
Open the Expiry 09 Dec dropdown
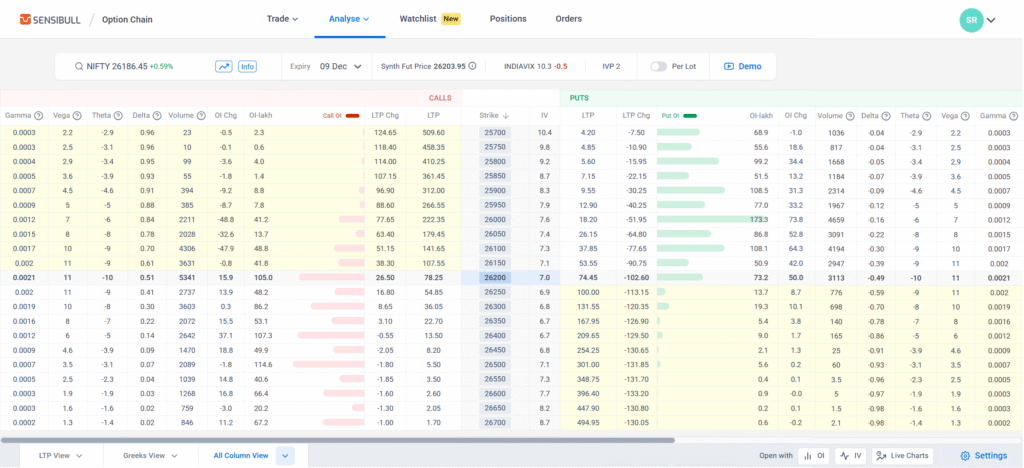tap(340, 67)
